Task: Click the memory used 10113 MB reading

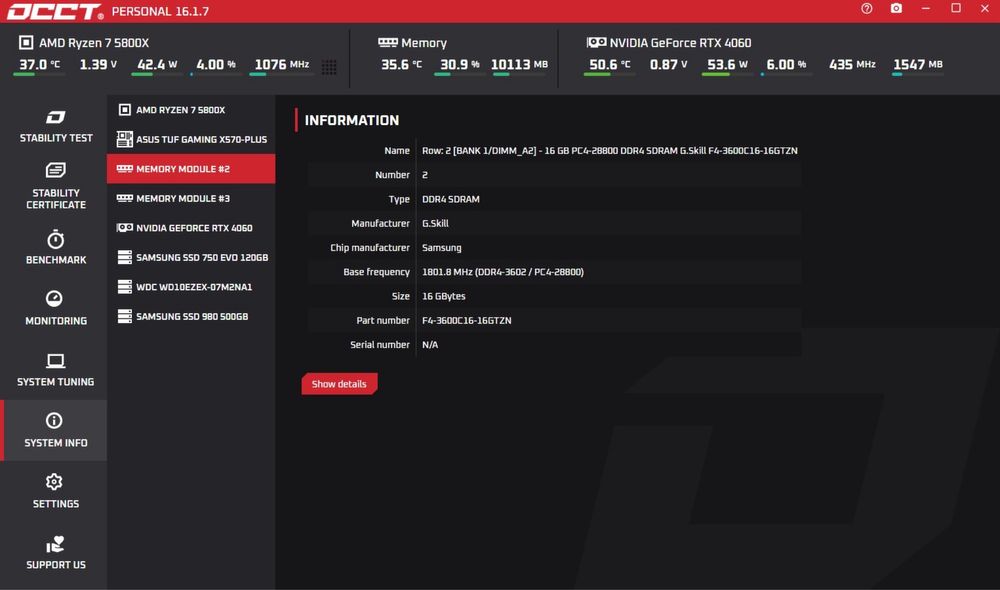Action: tap(519, 64)
